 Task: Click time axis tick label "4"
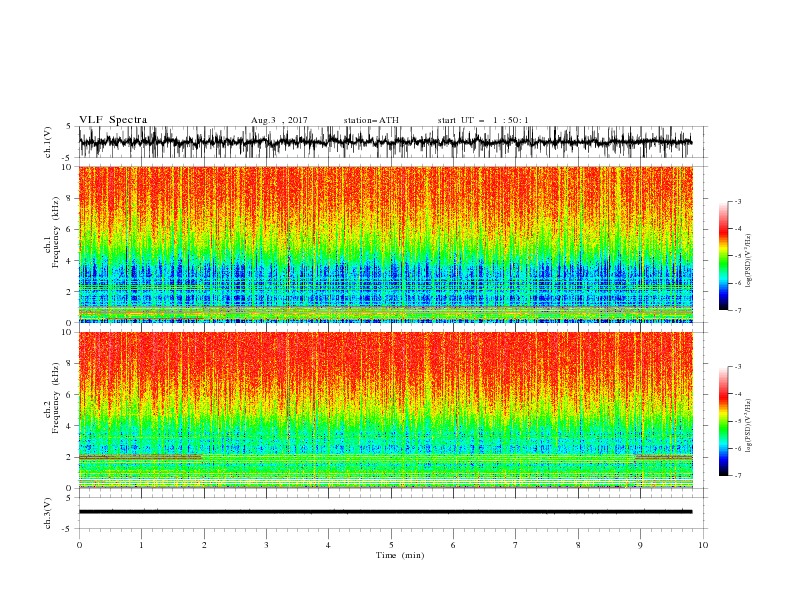coord(328,545)
